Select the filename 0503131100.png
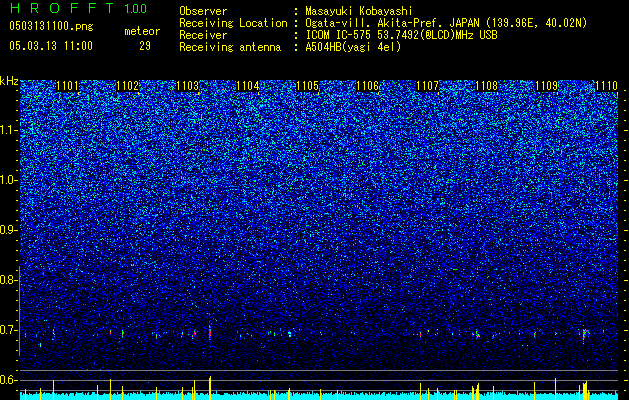629x400 pixels. (x=51, y=27)
